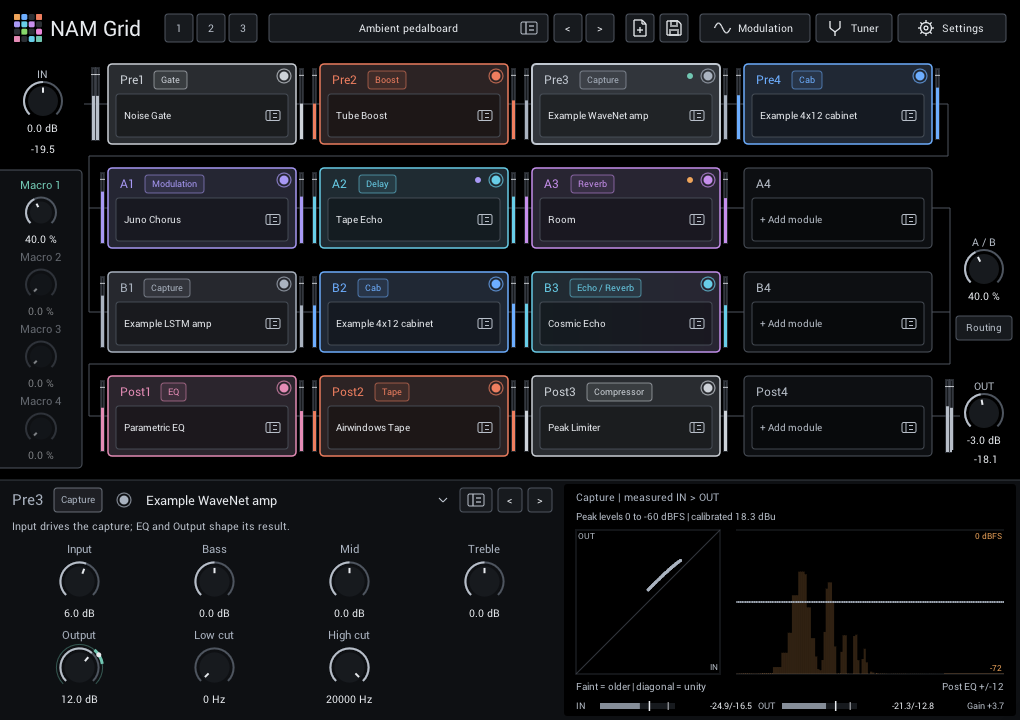The image size is (1020, 720).
Task: Select next capture in the Pre3 editor
Action: tap(539, 500)
